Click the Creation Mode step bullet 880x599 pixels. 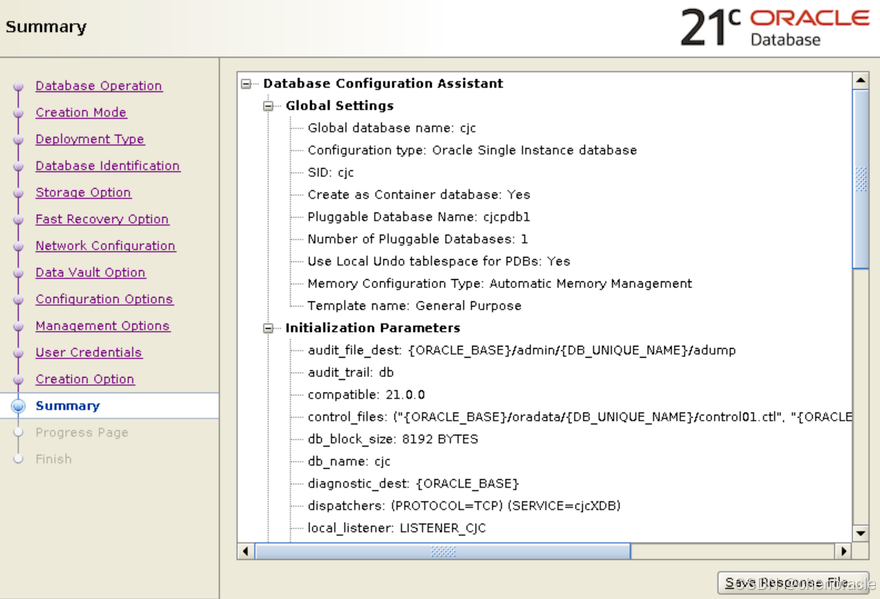point(19,112)
